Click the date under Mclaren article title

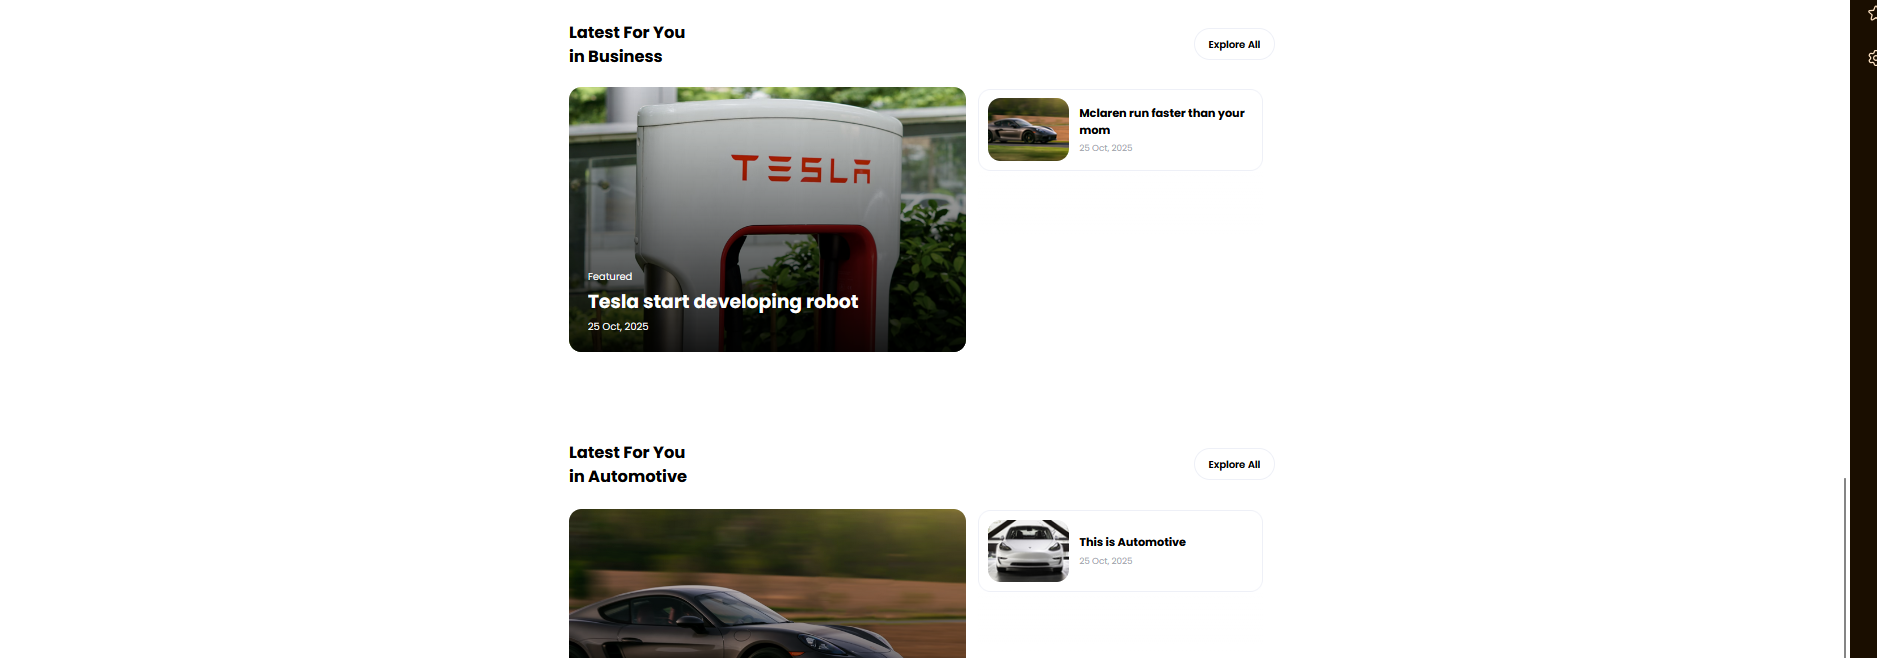coord(1105,148)
